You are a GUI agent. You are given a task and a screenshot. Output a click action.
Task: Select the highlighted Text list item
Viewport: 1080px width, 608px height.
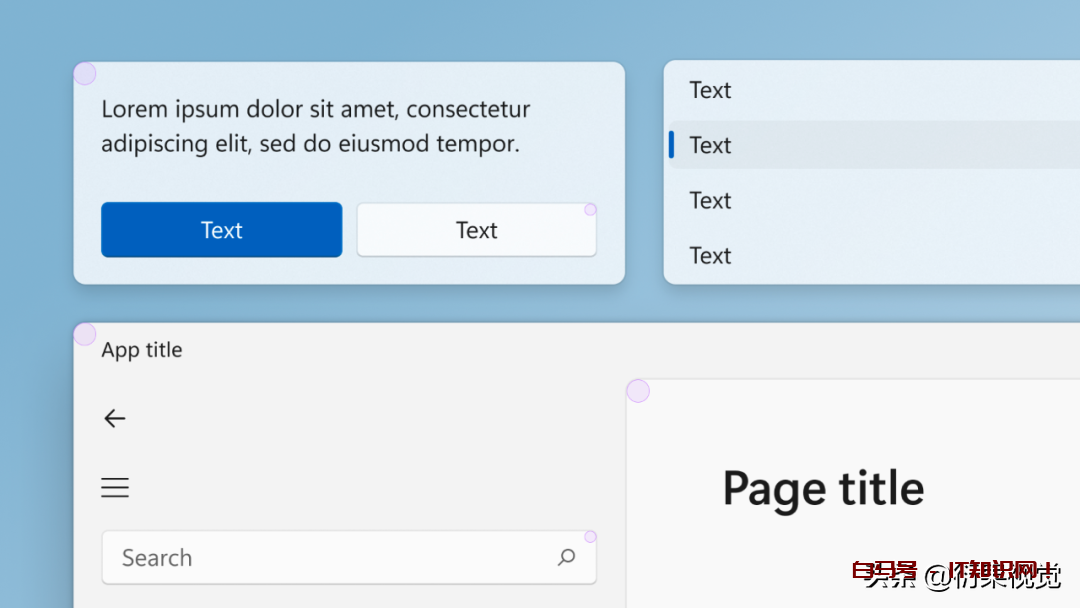tap(710, 145)
